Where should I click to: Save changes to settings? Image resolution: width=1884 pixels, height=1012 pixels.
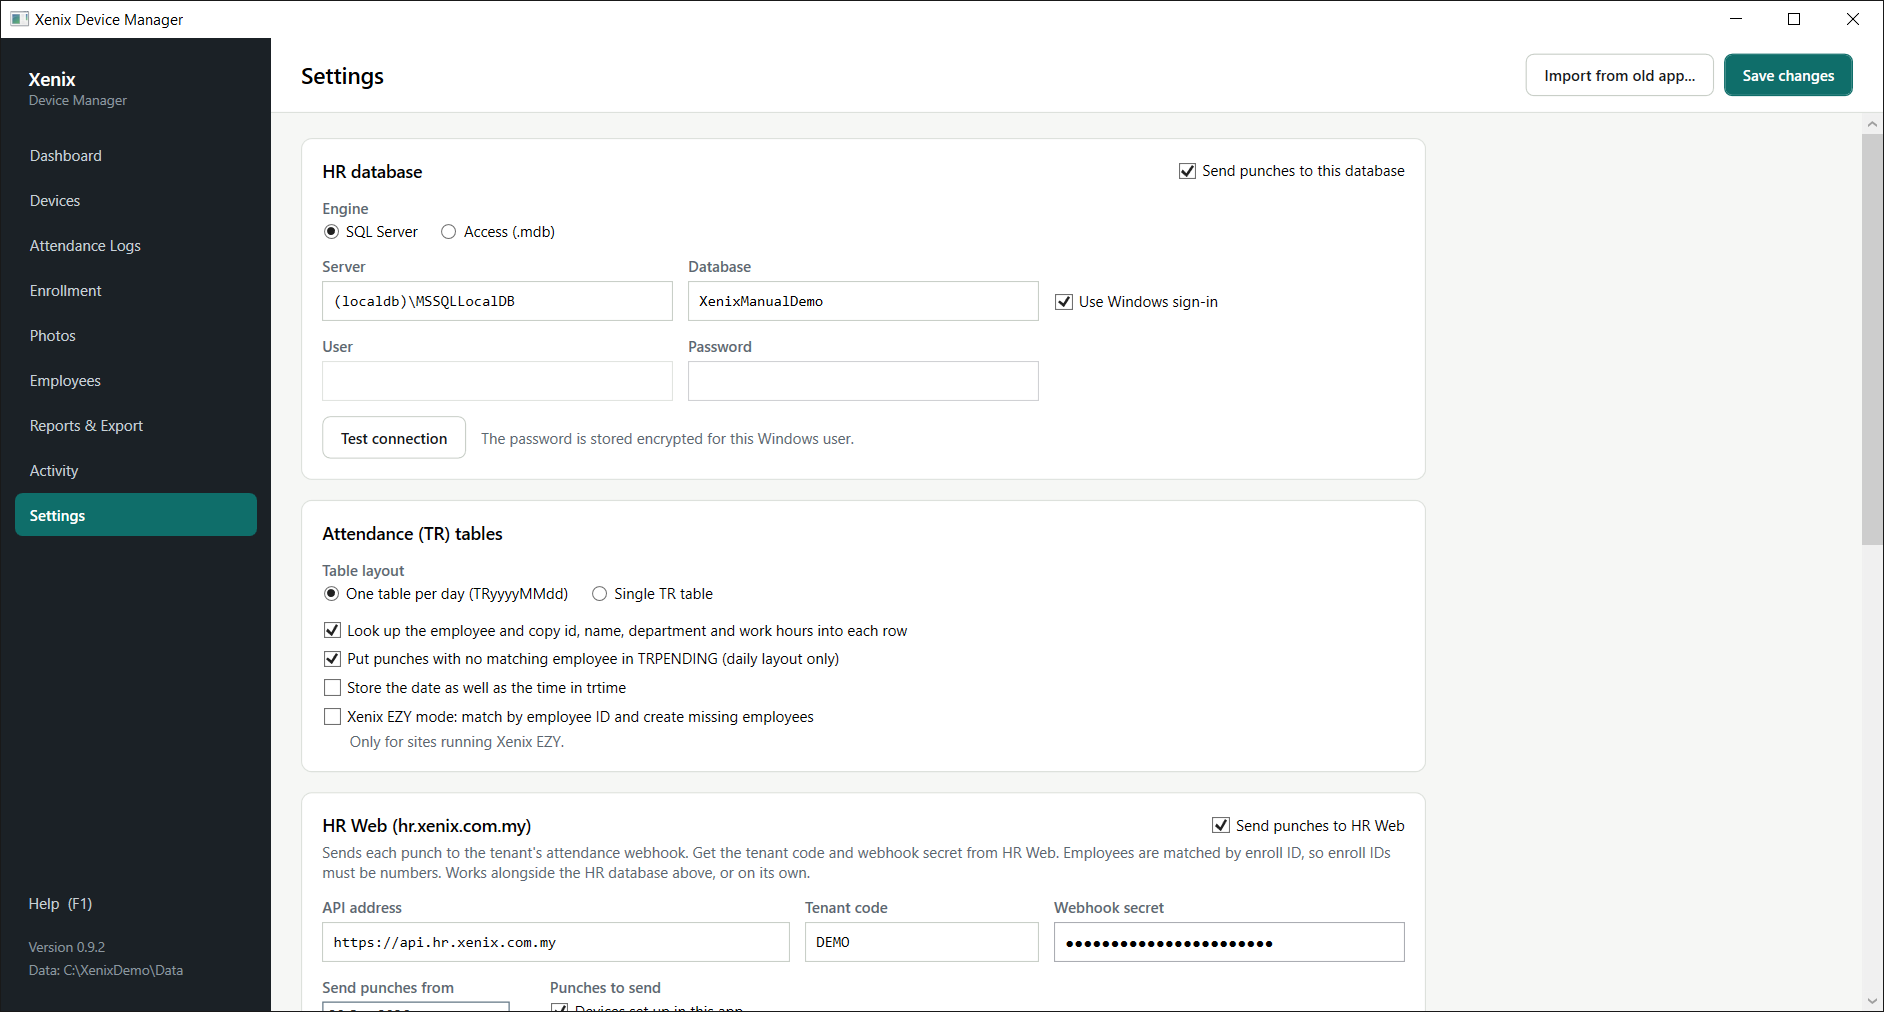[x=1788, y=76]
